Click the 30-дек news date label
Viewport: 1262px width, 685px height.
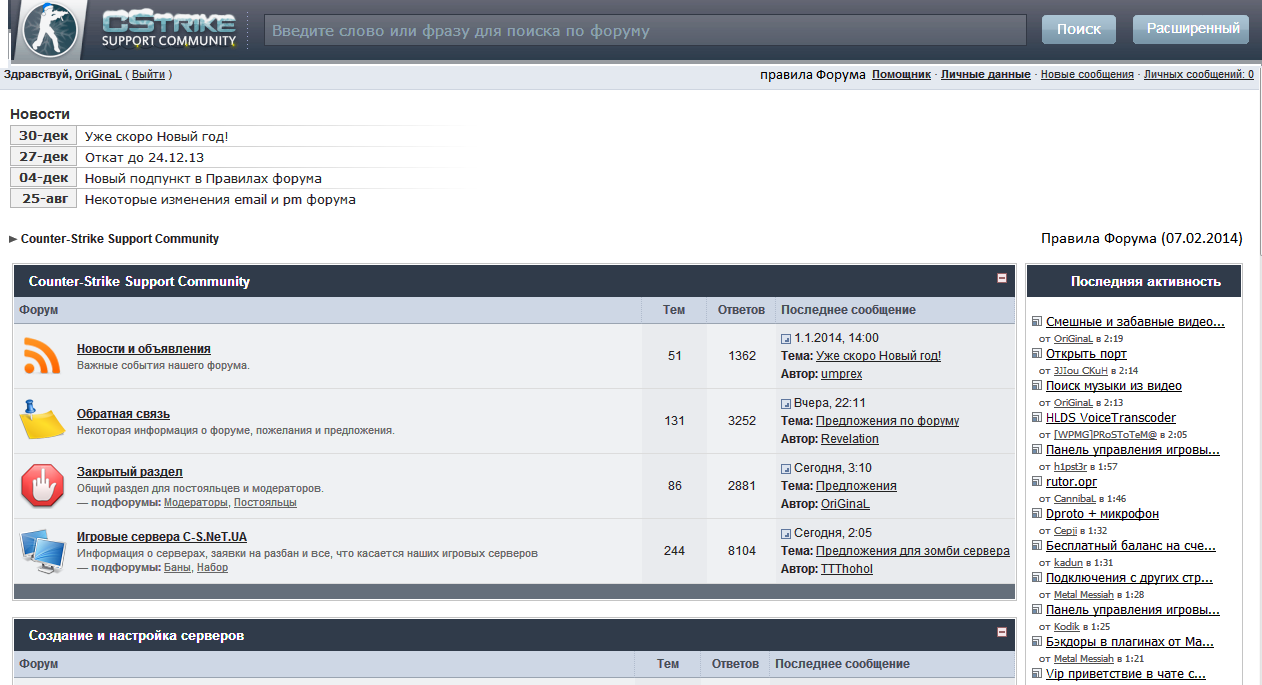pos(44,136)
